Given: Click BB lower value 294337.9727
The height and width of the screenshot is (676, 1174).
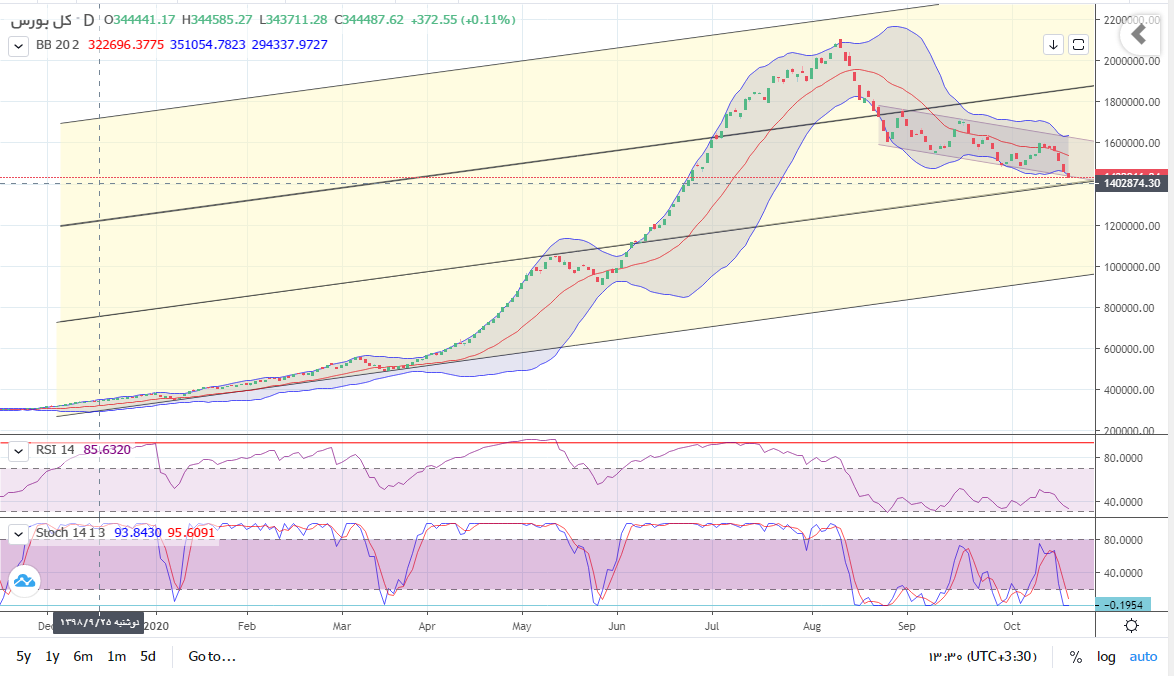Looking at the screenshot, I should click(x=289, y=45).
